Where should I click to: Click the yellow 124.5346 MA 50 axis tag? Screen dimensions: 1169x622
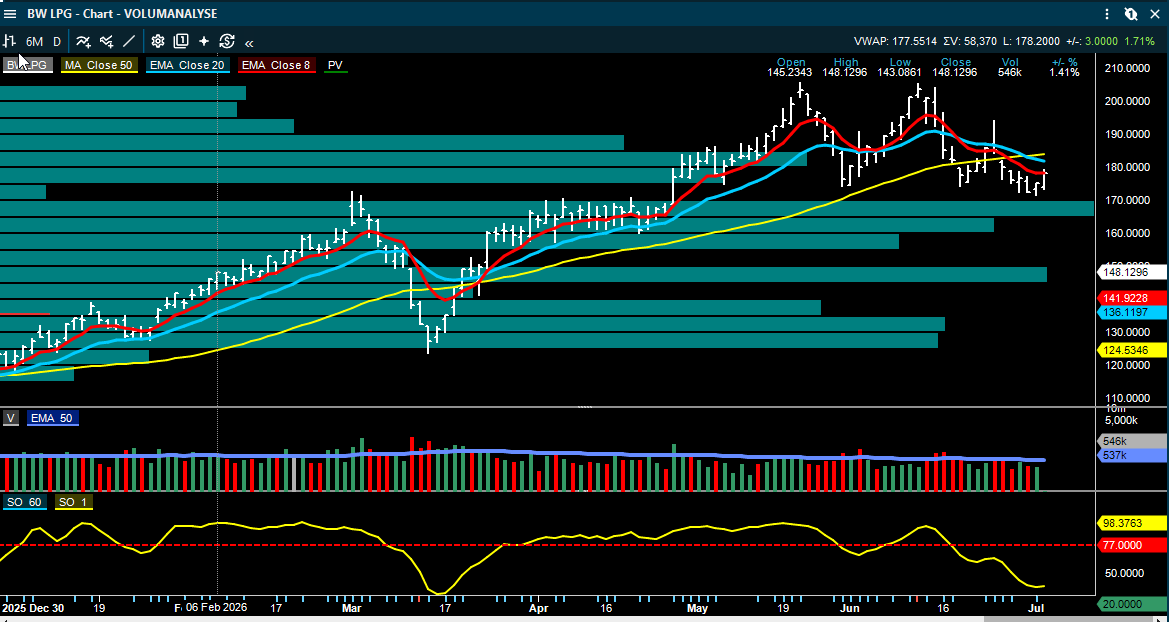coord(1132,349)
